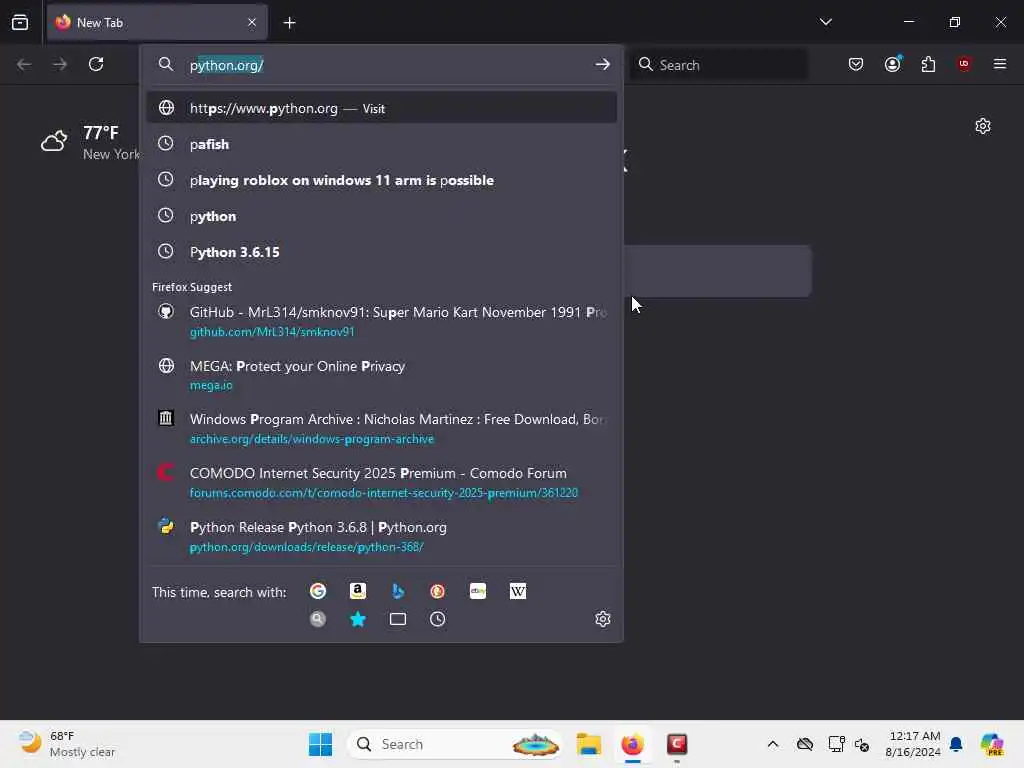
Task: Open the Windows Start menu
Action: [x=320, y=744]
